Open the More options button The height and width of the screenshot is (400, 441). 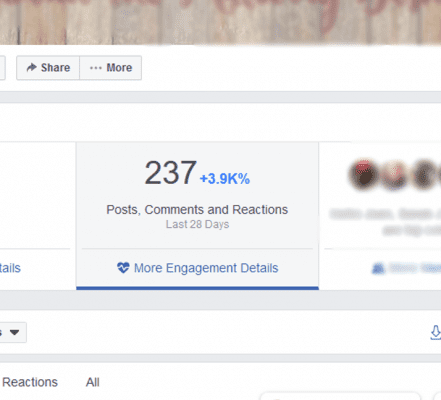tap(111, 68)
